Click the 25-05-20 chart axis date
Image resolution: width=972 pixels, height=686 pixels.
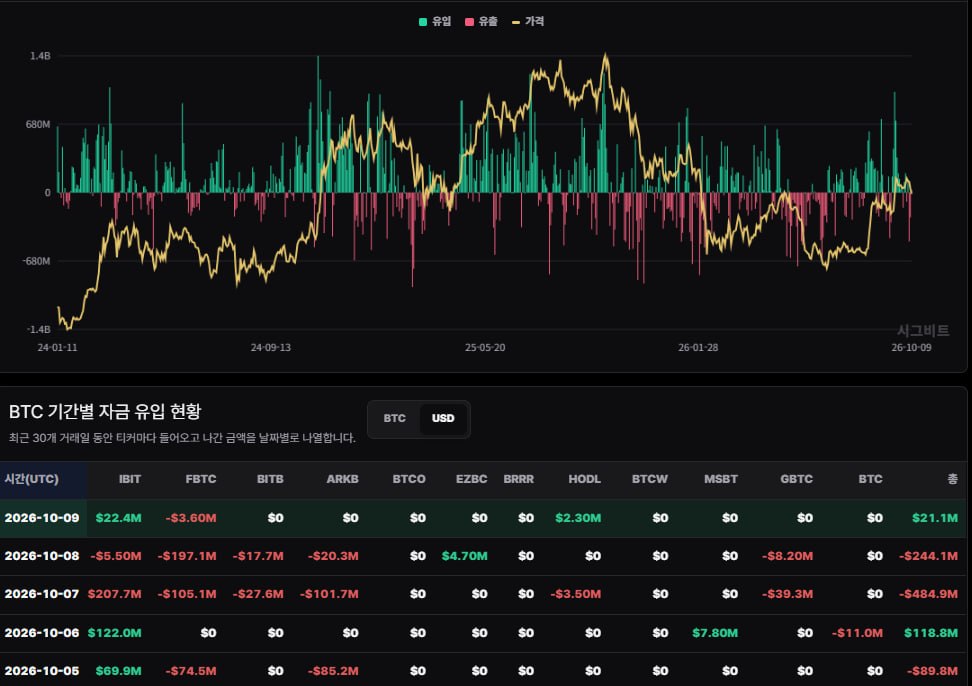[485, 348]
